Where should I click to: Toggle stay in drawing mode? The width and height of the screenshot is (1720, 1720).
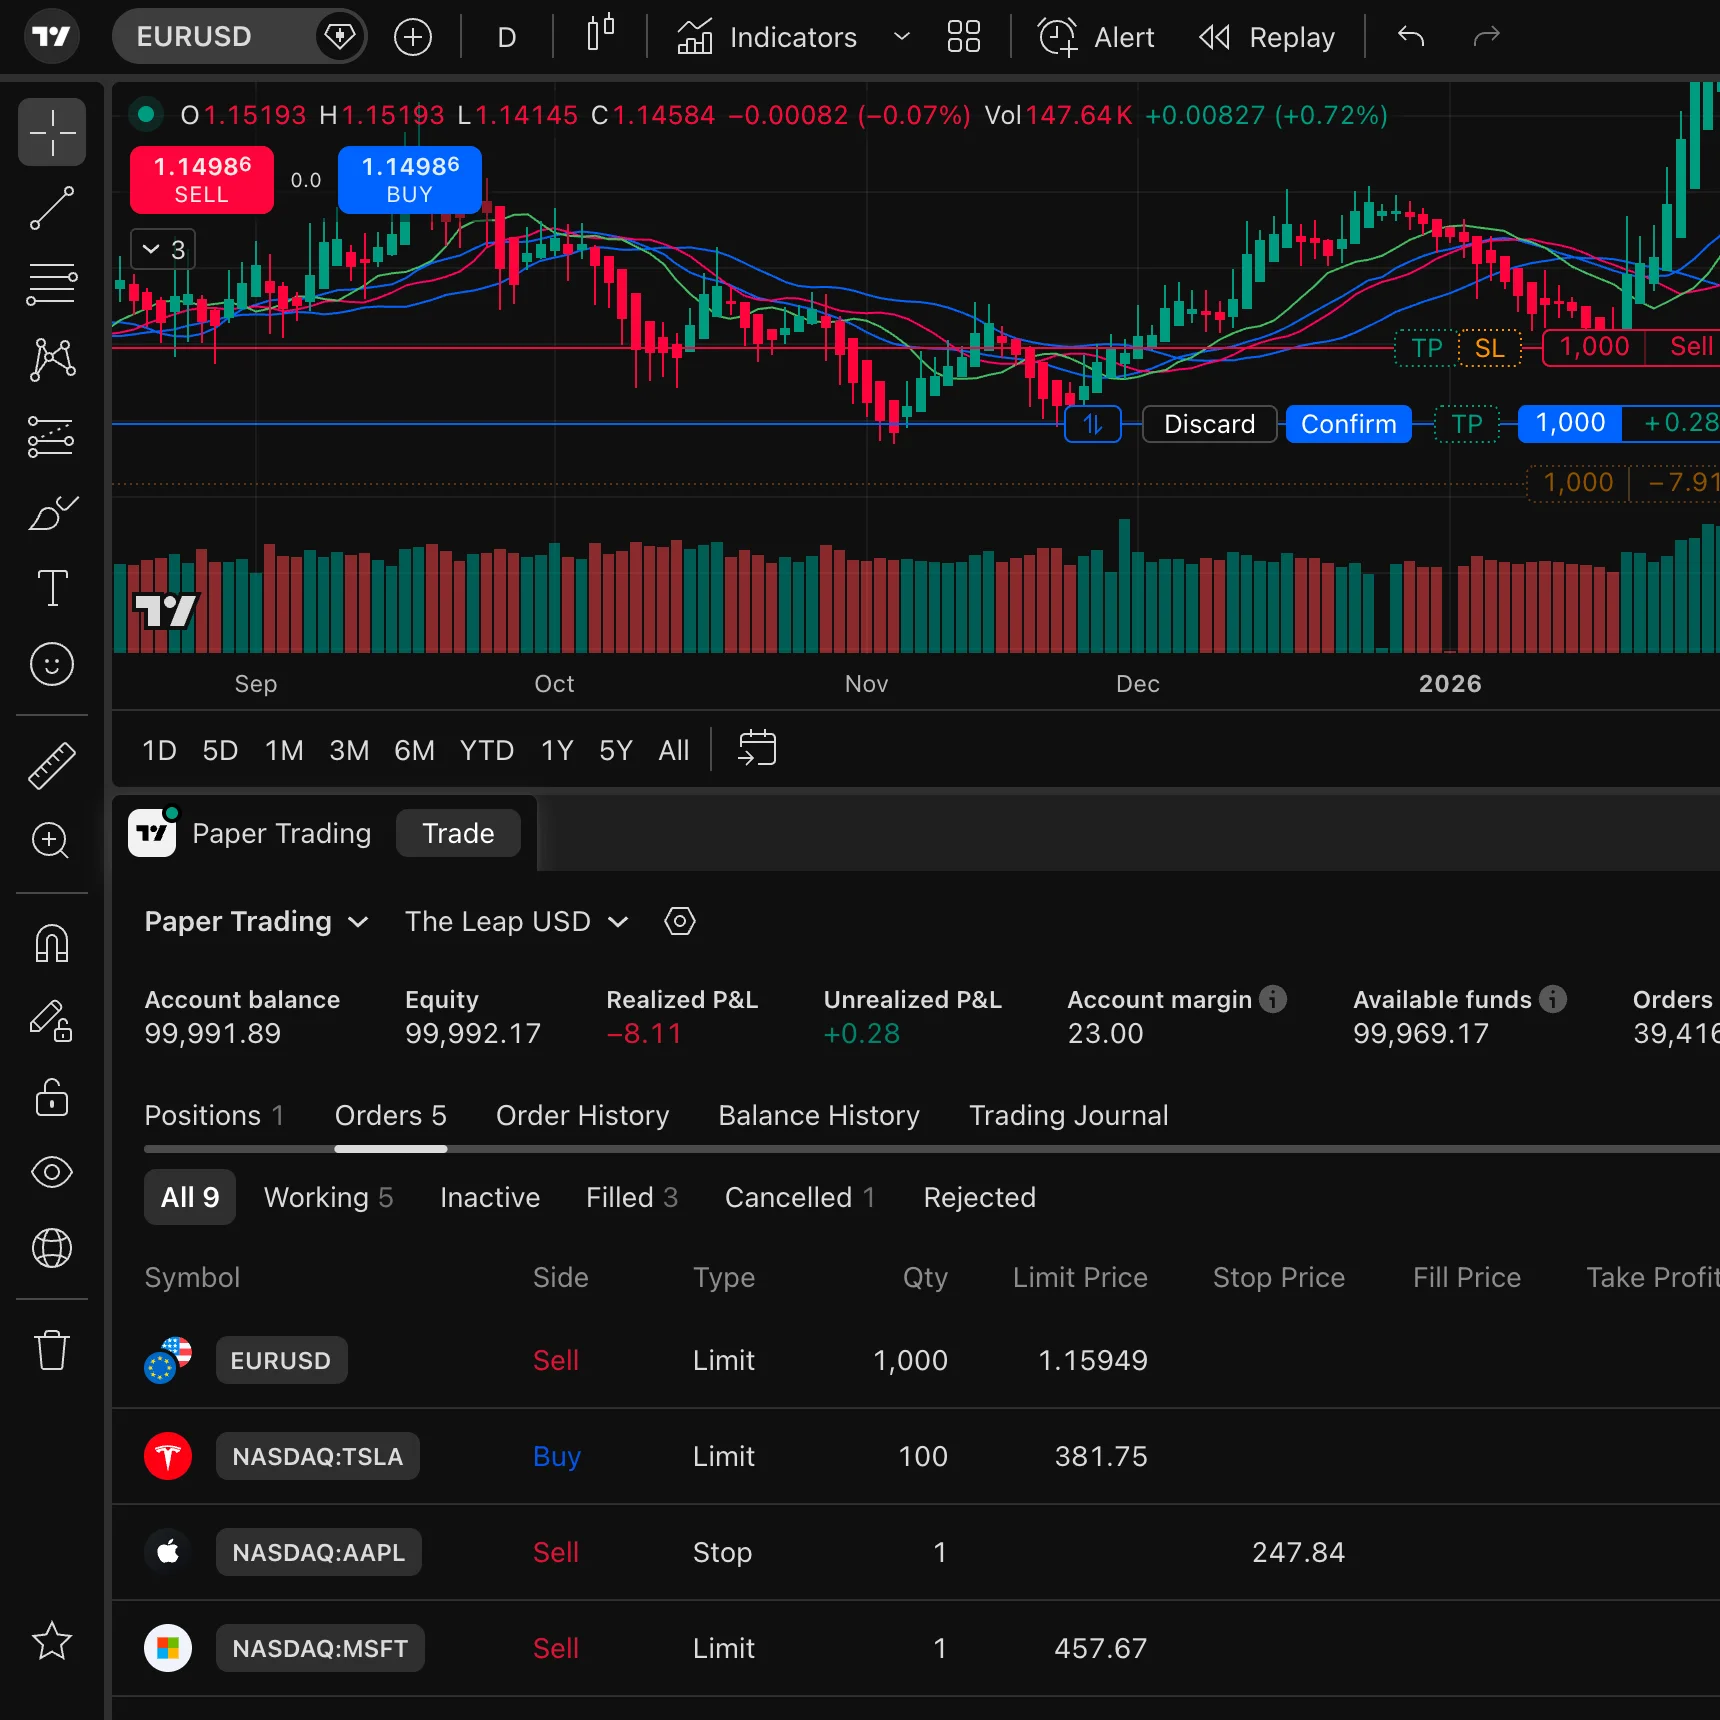[52, 1020]
